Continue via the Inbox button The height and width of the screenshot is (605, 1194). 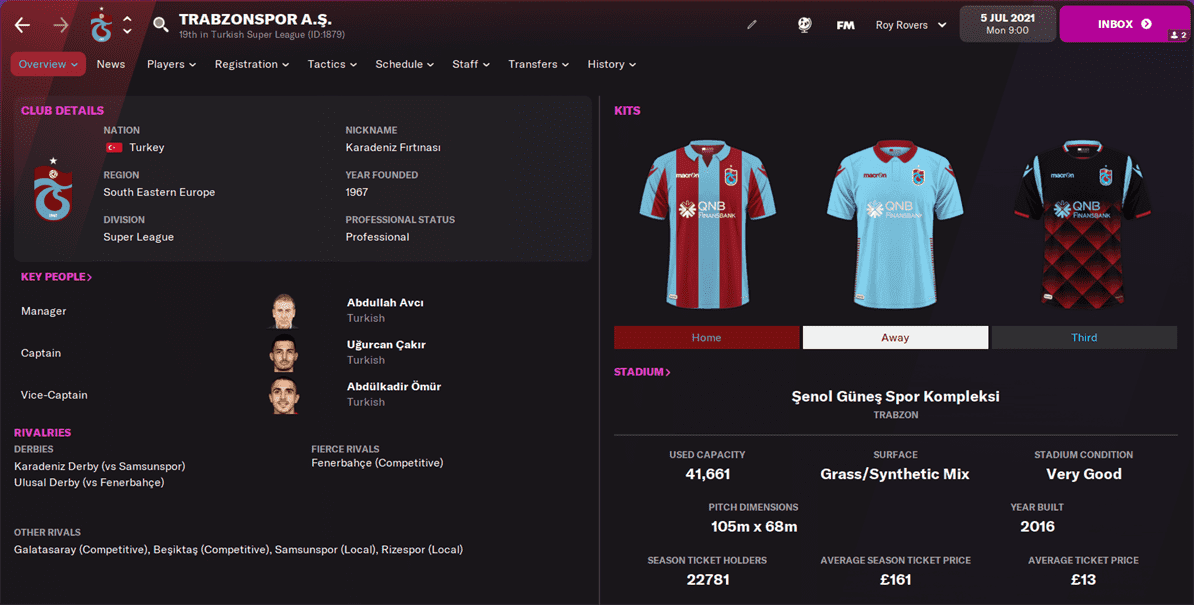pyautogui.click(x=1124, y=24)
